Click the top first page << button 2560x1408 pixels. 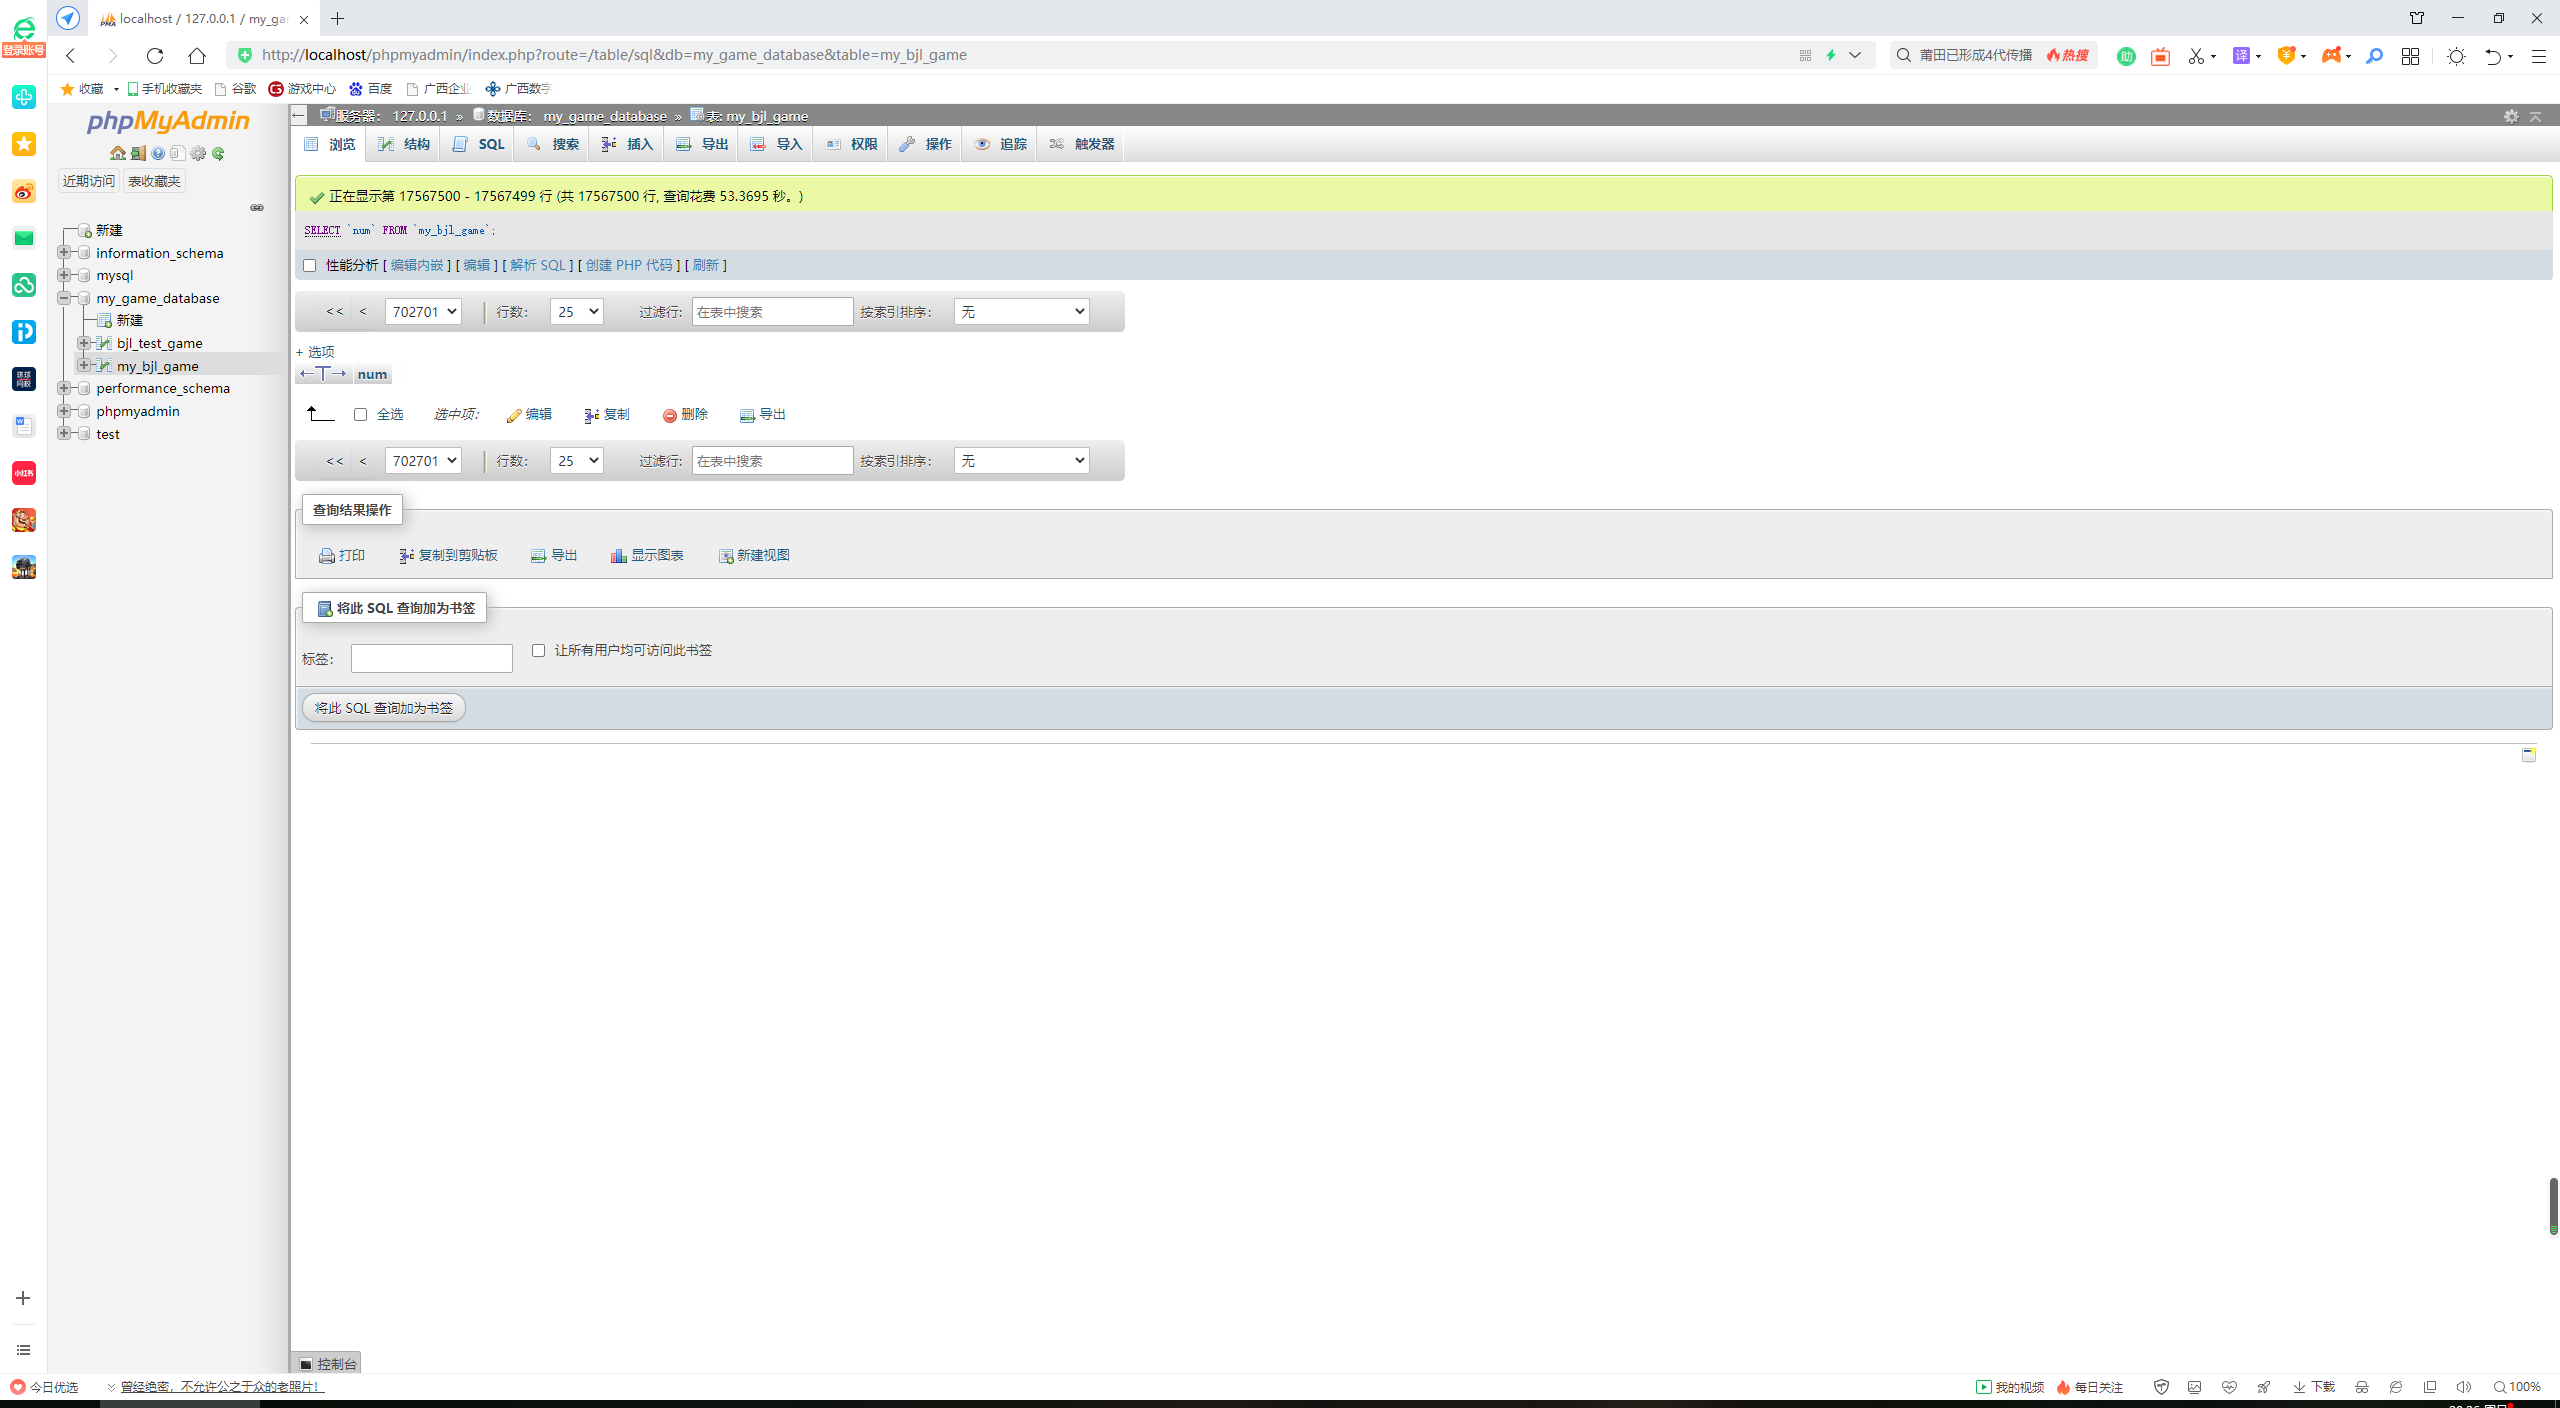pyautogui.click(x=335, y=312)
